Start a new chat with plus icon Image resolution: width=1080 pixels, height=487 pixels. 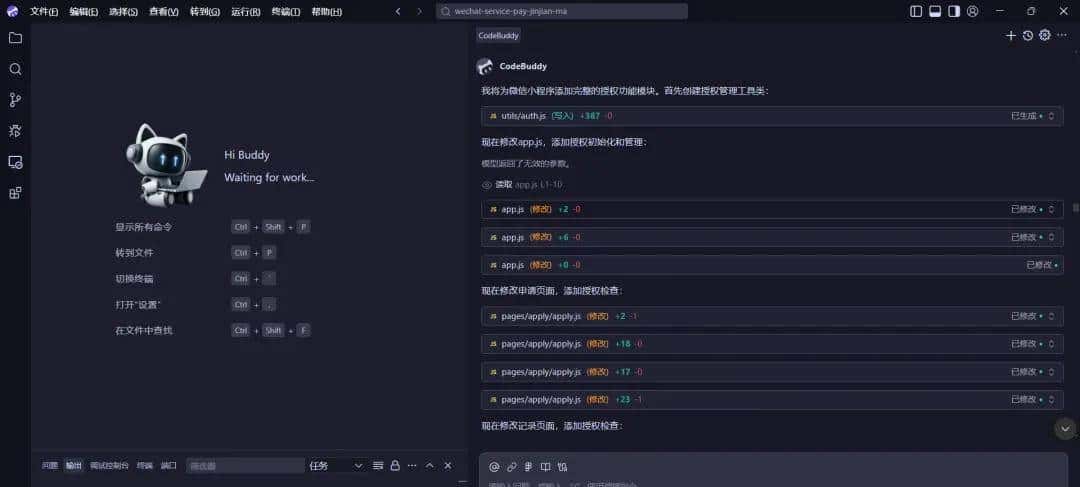tap(1010, 36)
